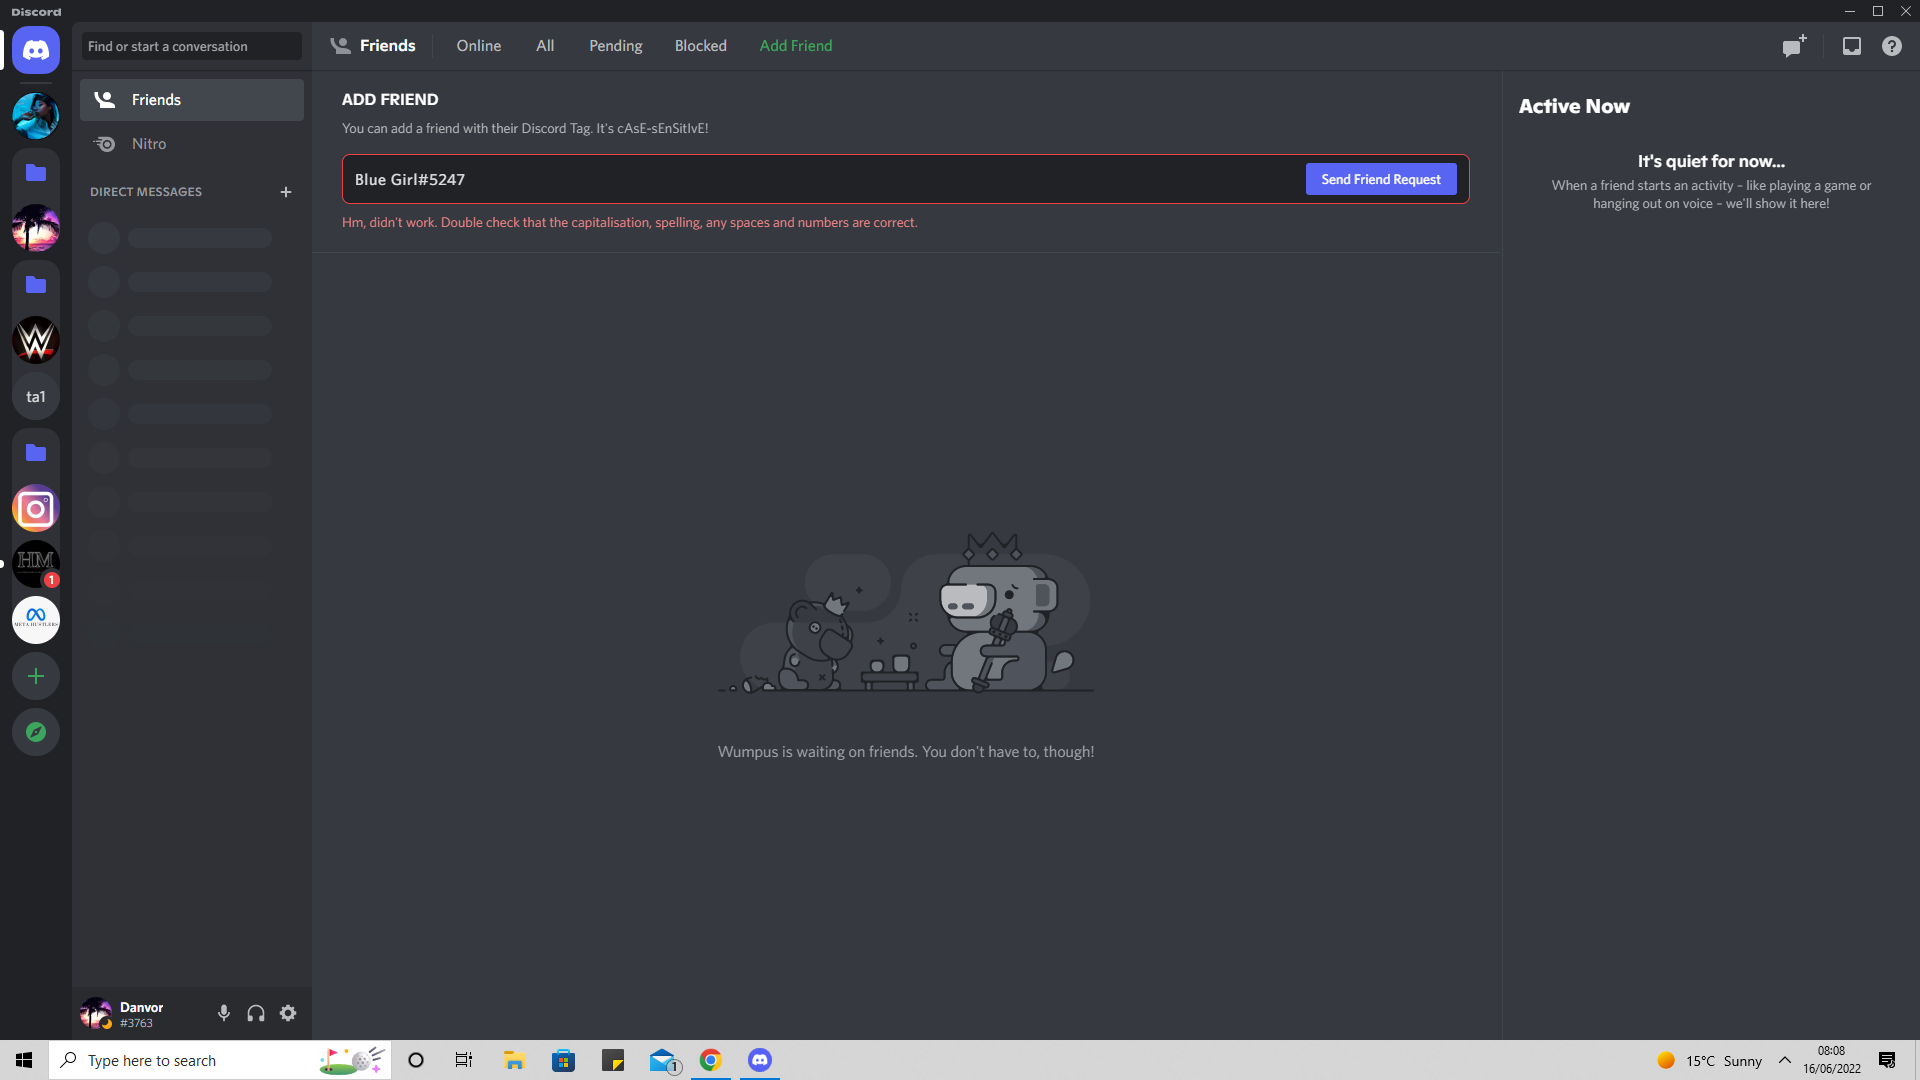Open the Nitro page
This screenshot has width=1920, height=1080.
pos(149,144)
